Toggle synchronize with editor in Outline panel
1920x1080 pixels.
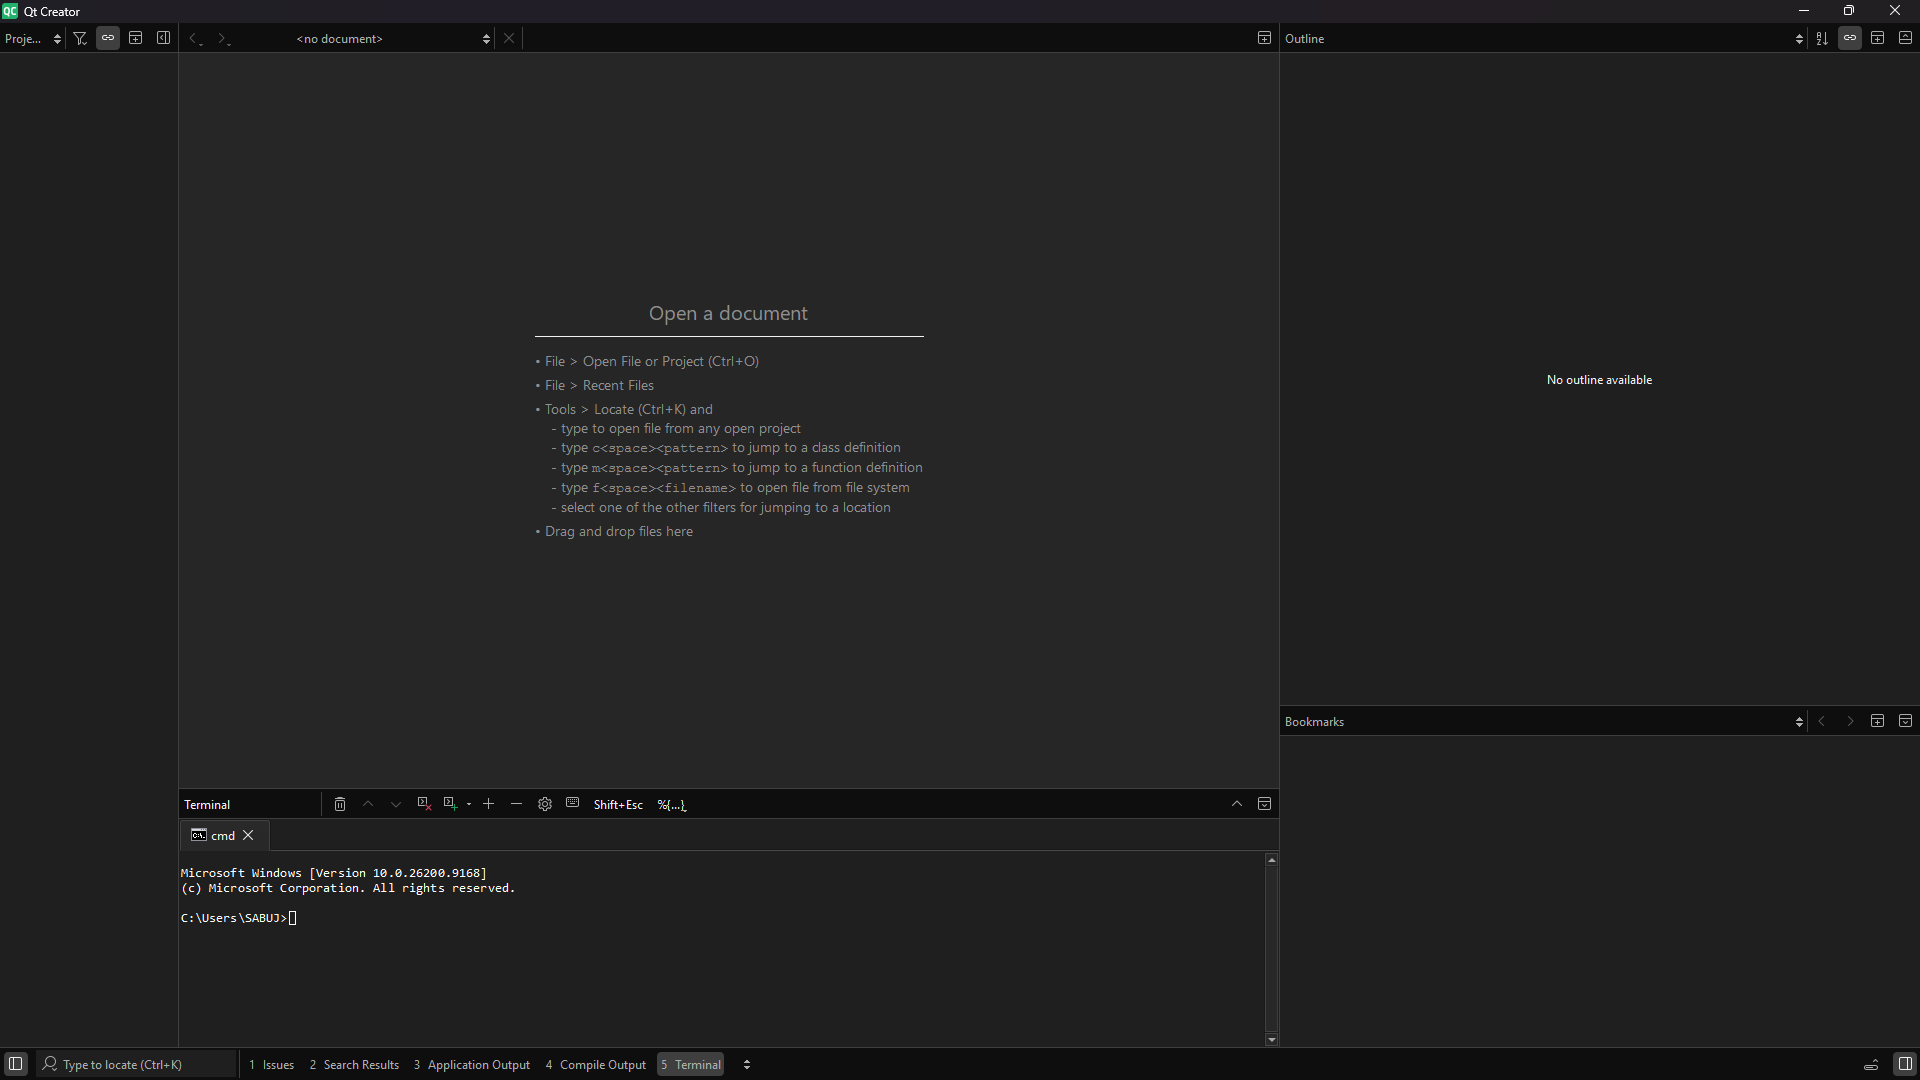click(x=1850, y=38)
